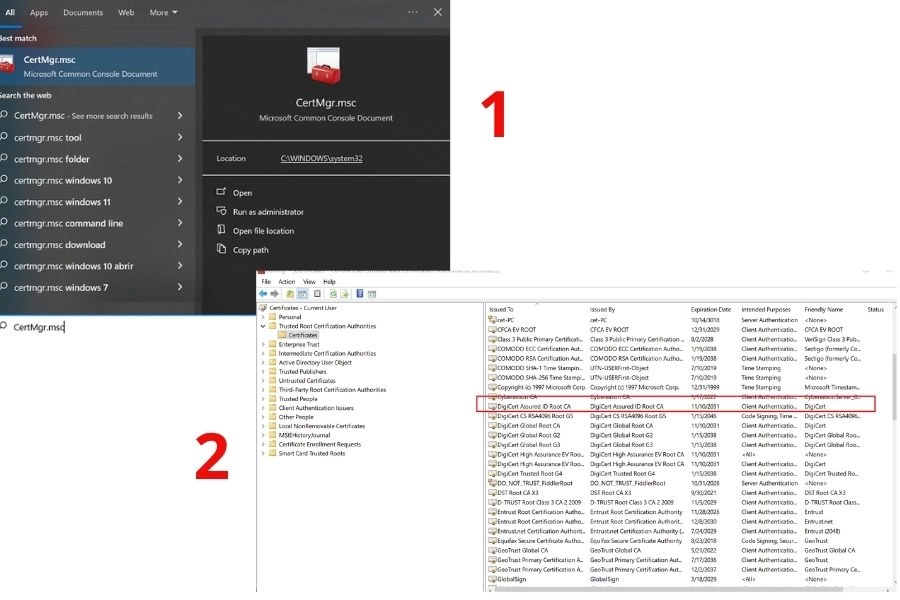900x600 pixels.
Task: Select Third-Party Root Certification Authorities
Action: click(x=332, y=390)
